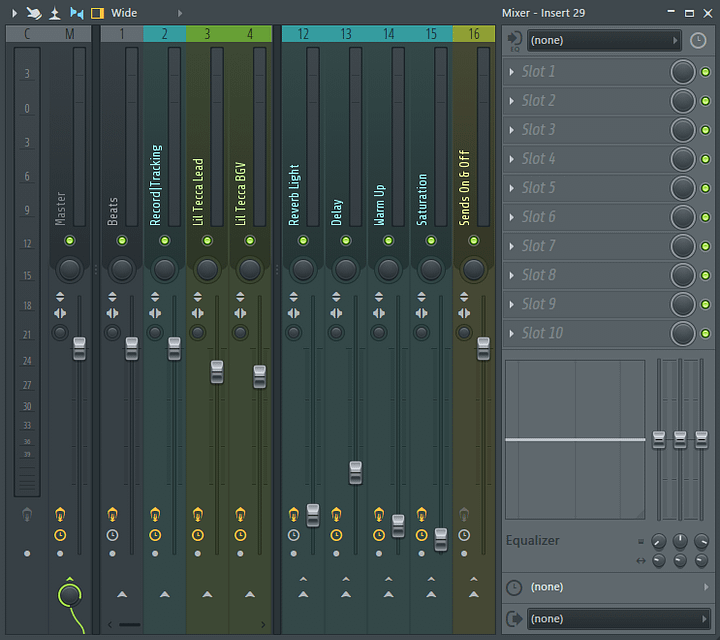Screen dimensions: 720x640
Task: Mute the Beats track green LED
Action: [122, 241]
